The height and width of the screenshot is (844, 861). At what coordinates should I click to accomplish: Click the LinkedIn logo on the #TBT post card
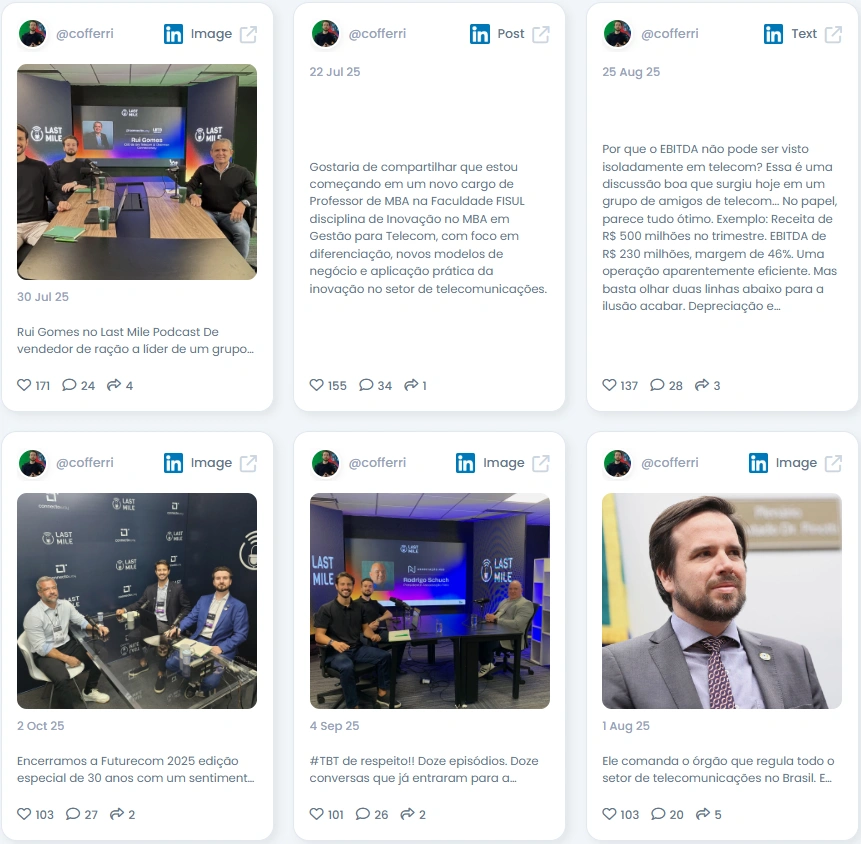[465, 463]
